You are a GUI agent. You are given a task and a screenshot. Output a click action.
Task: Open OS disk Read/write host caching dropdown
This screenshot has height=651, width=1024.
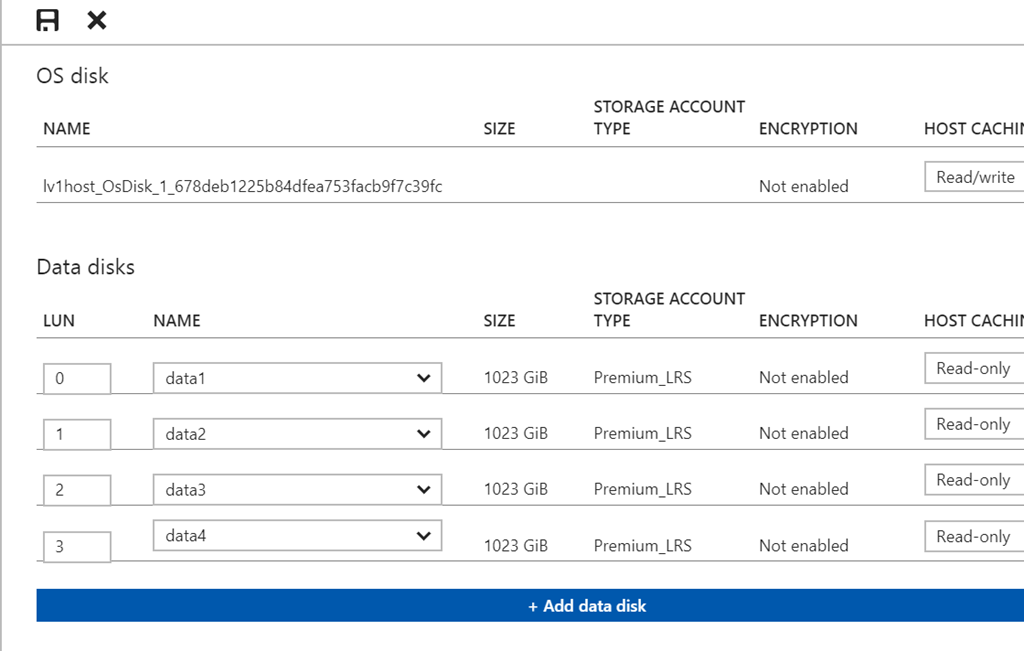point(975,177)
